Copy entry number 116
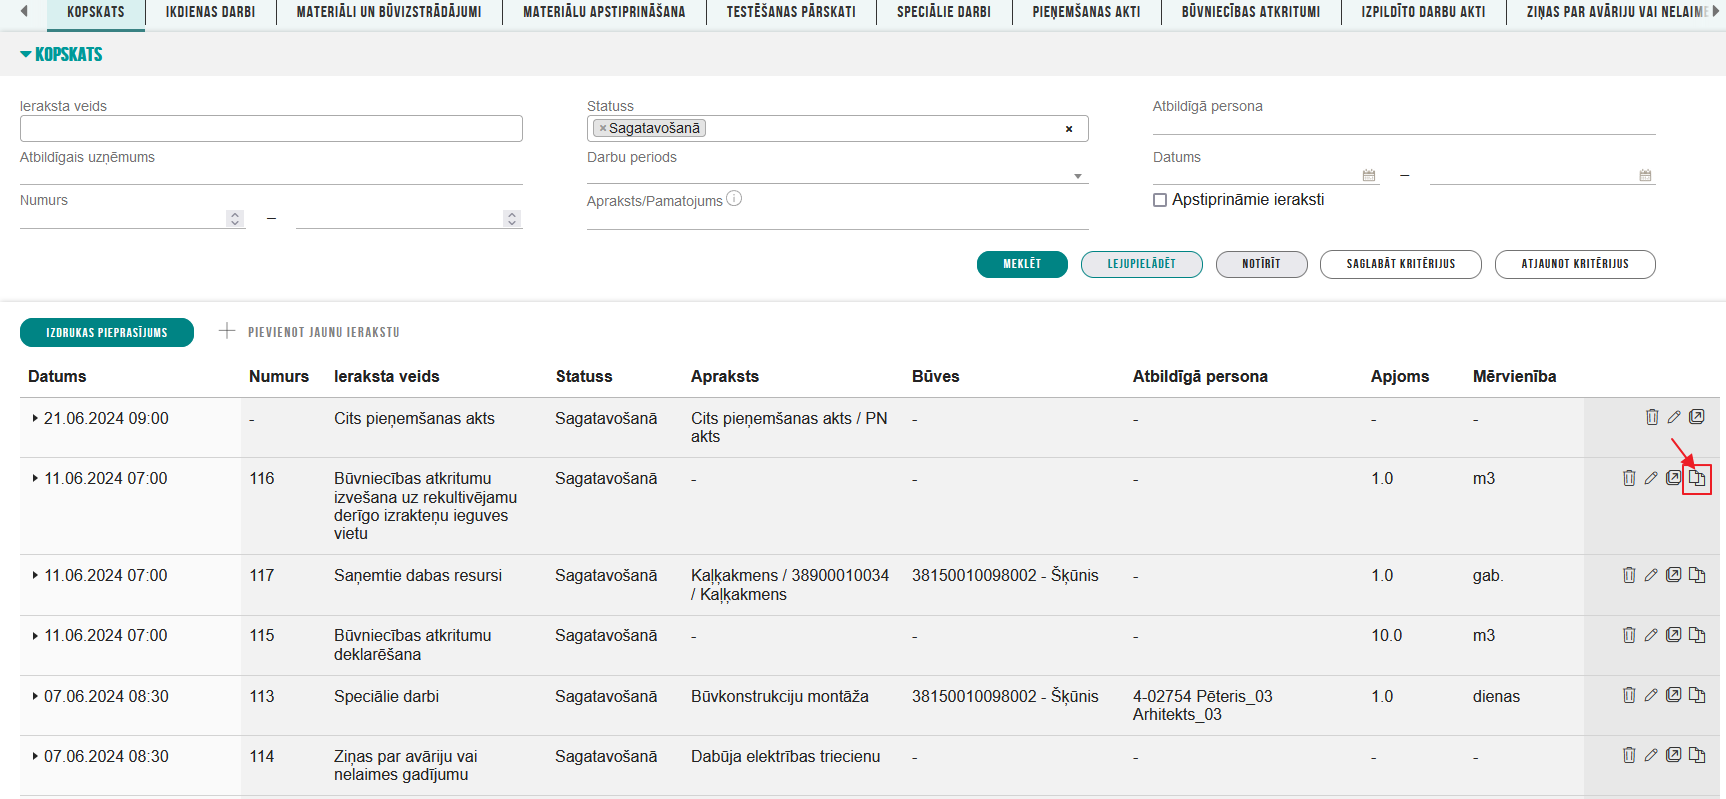 [x=1697, y=479]
